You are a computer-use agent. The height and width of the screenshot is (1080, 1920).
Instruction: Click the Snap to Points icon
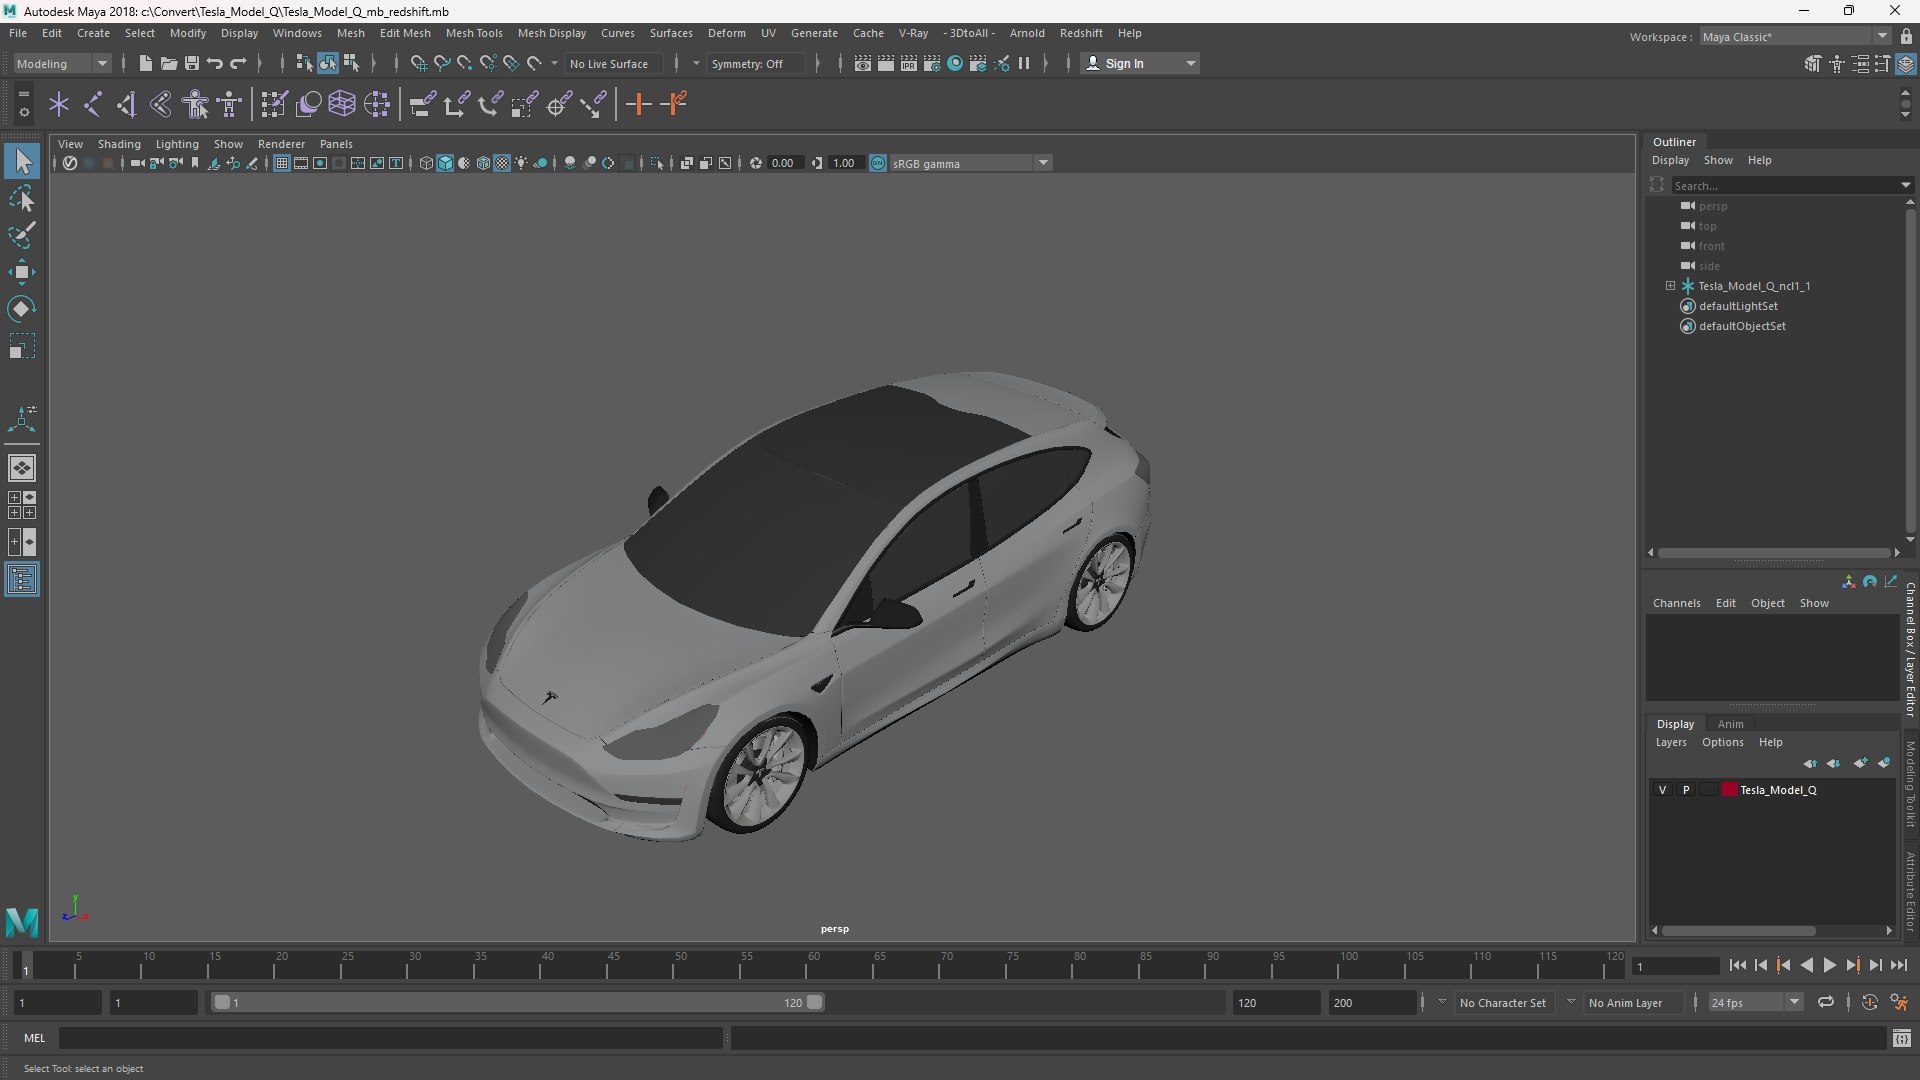[x=464, y=63]
